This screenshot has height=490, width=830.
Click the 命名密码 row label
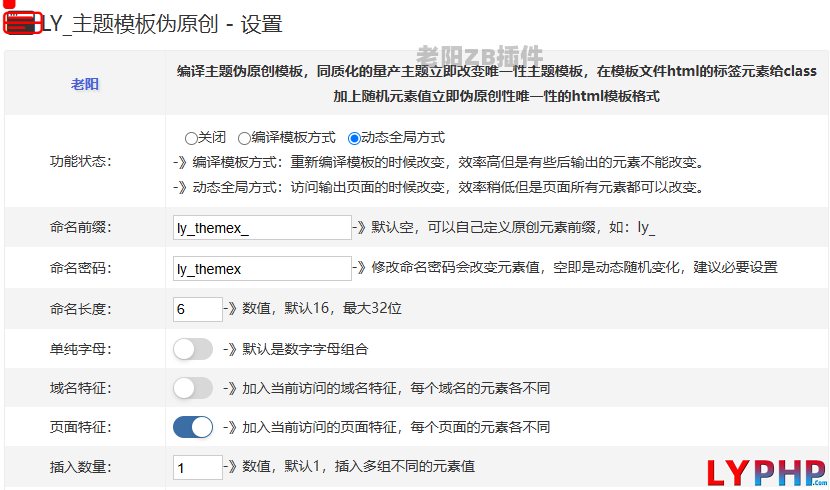(x=80, y=268)
